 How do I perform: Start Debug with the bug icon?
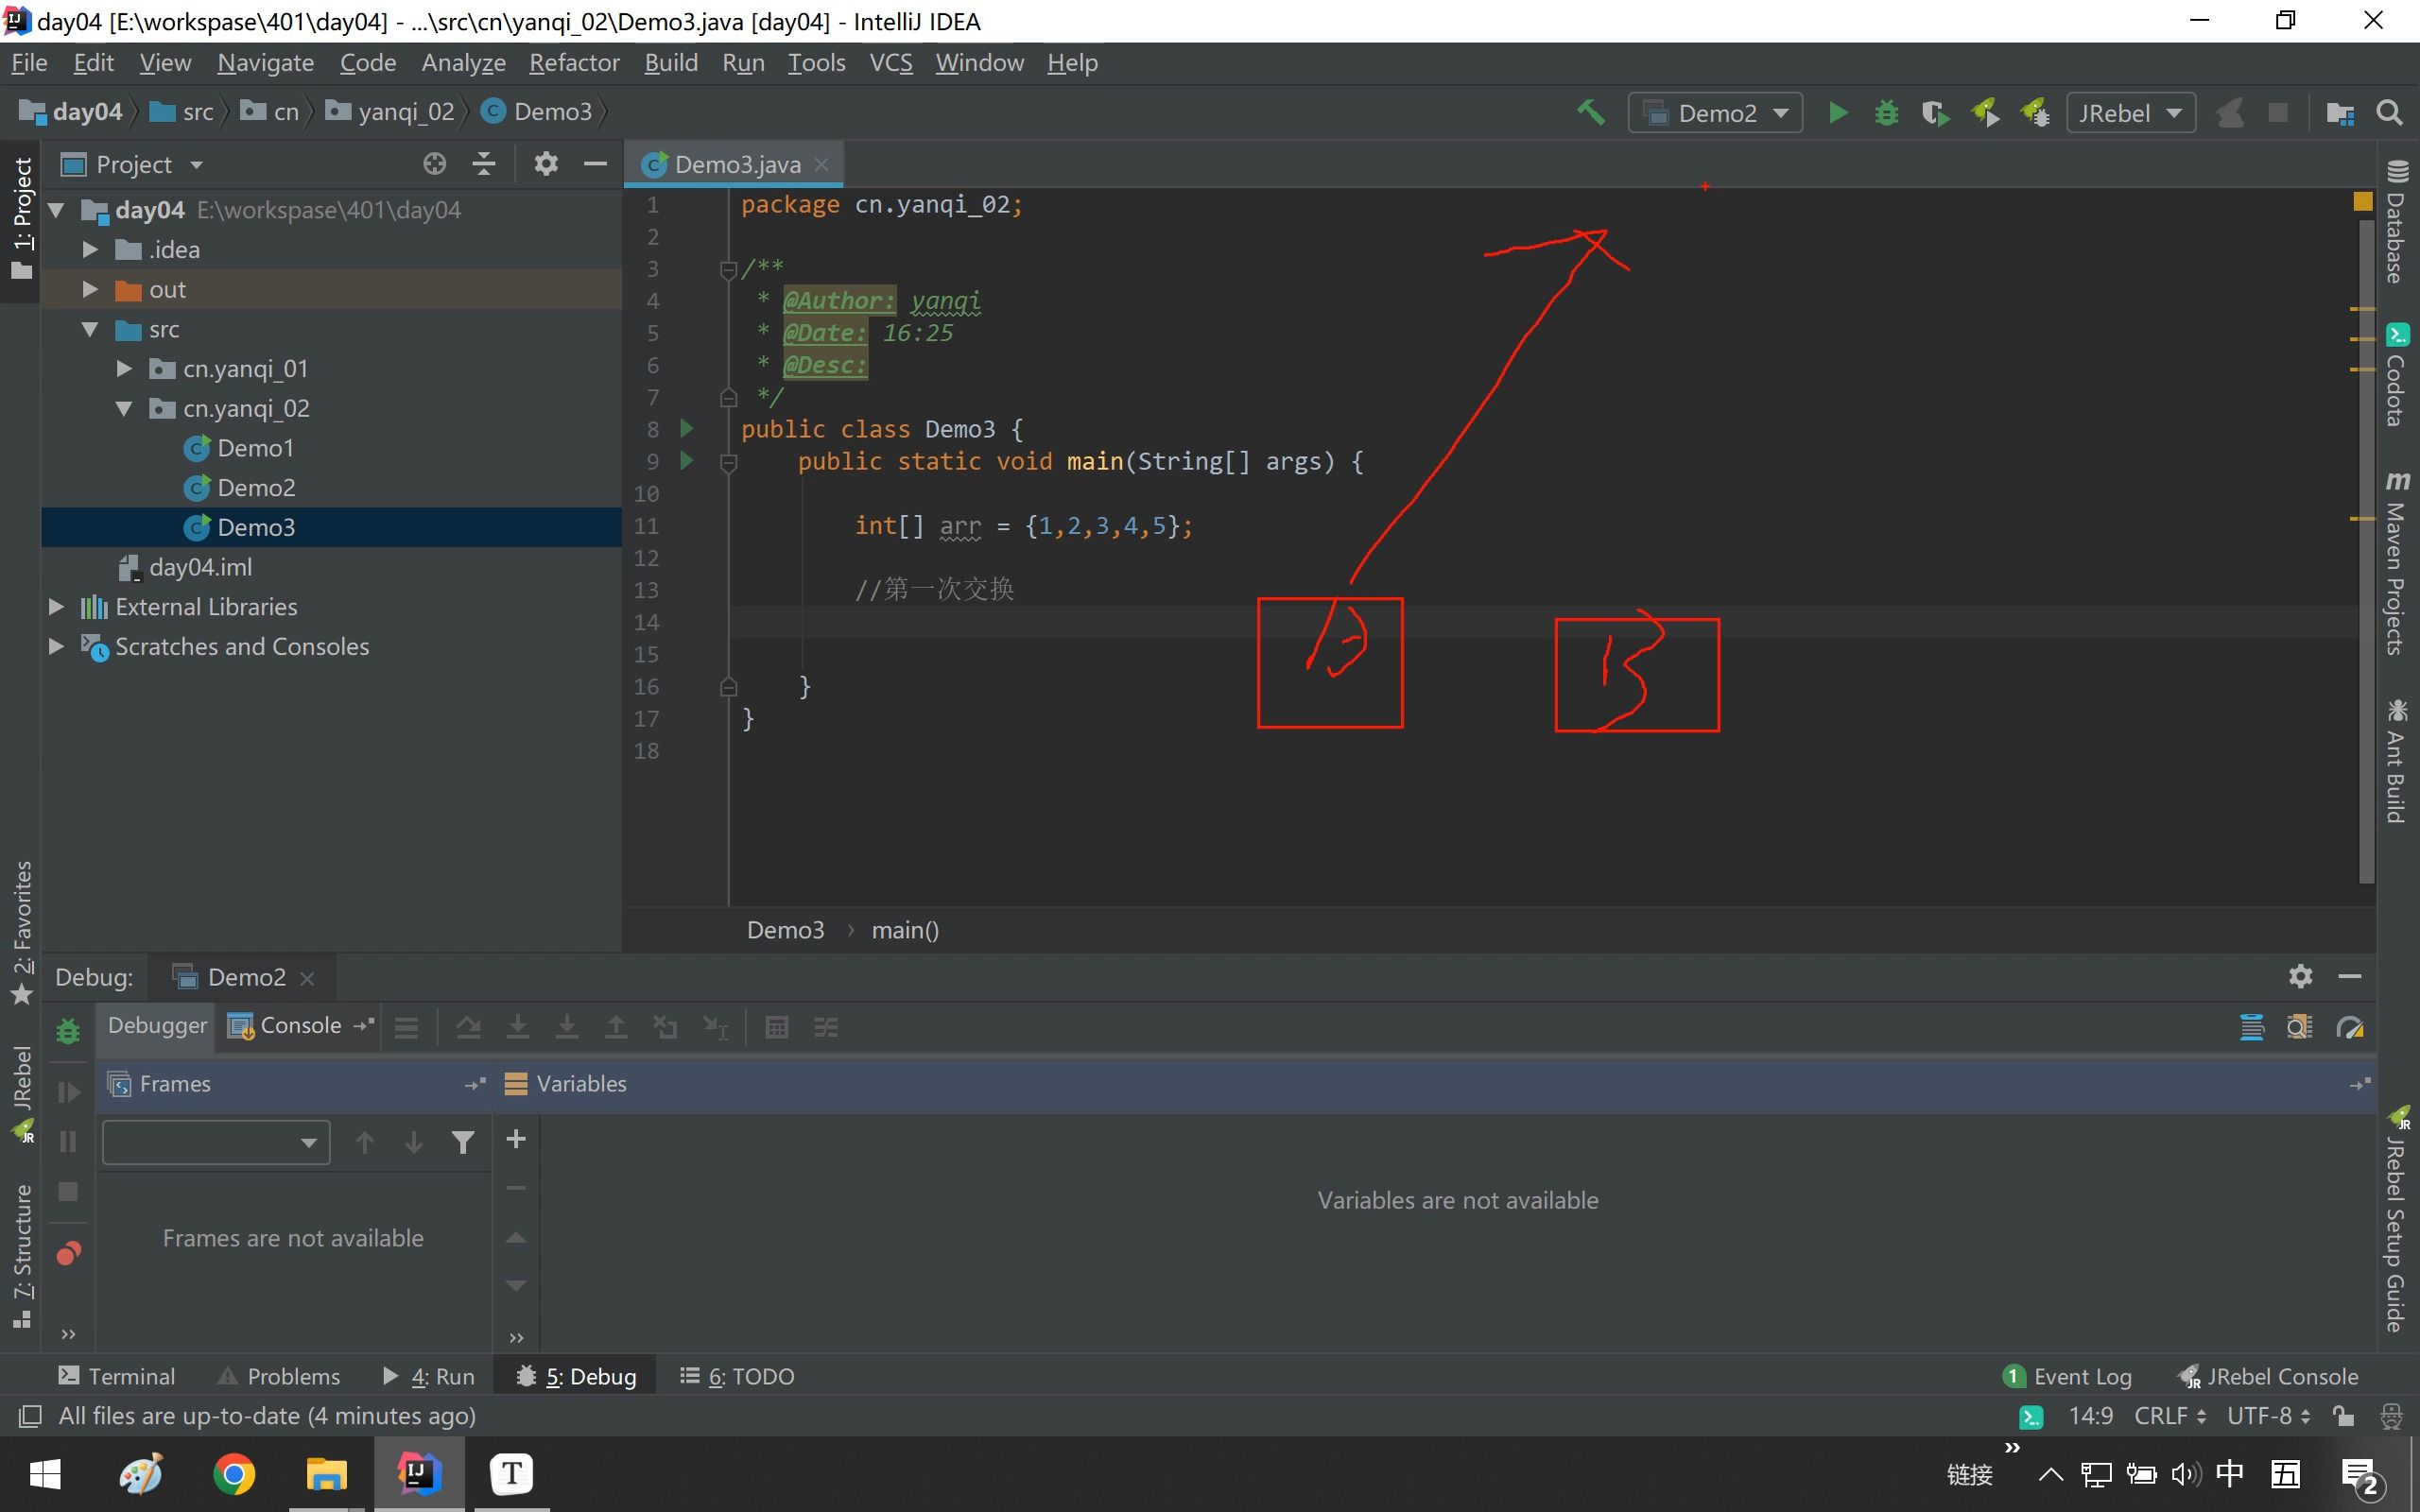pyautogui.click(x=1886, y=112)
